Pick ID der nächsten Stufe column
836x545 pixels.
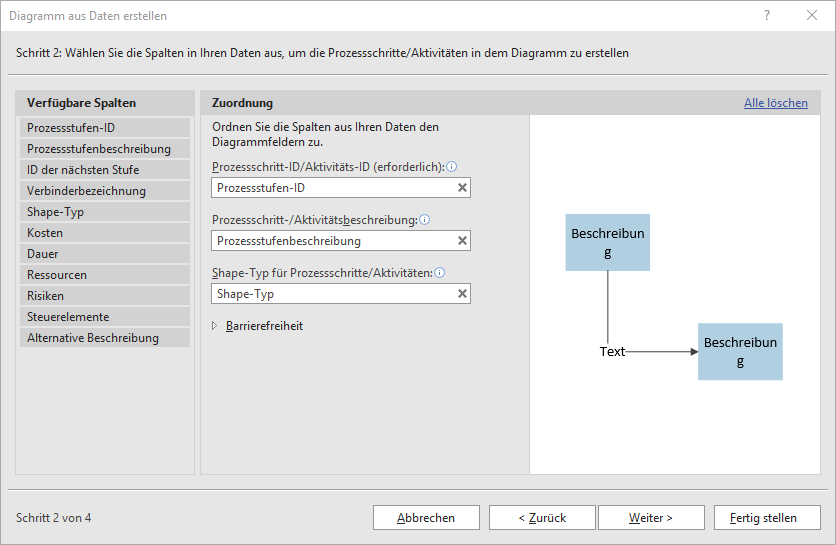[x=104, y=170]
